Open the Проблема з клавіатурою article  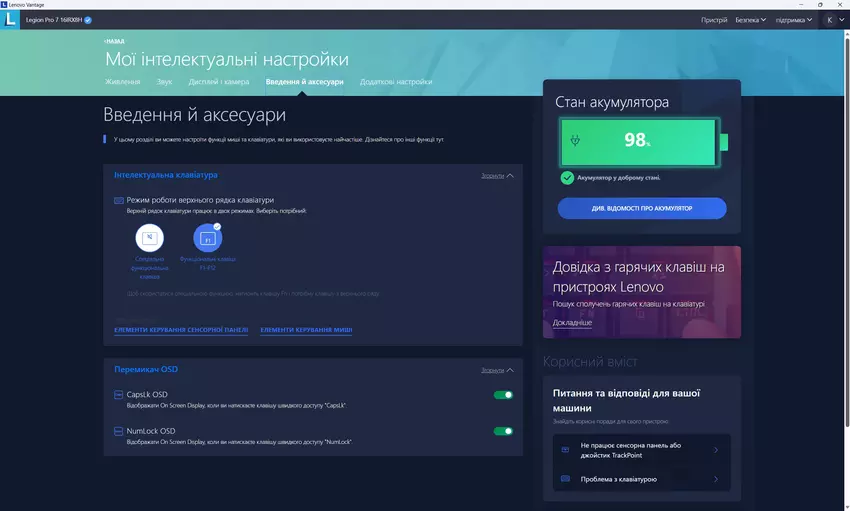[x=642, y=479]
